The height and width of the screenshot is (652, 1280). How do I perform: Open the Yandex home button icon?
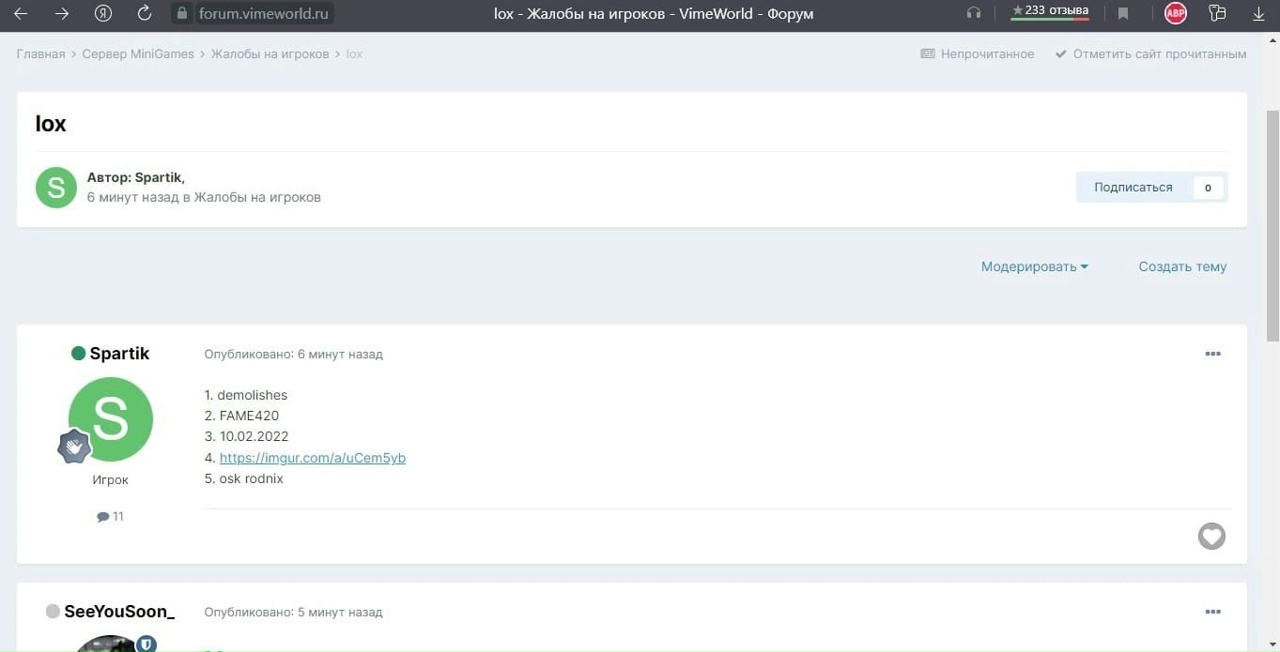(103, 14)
